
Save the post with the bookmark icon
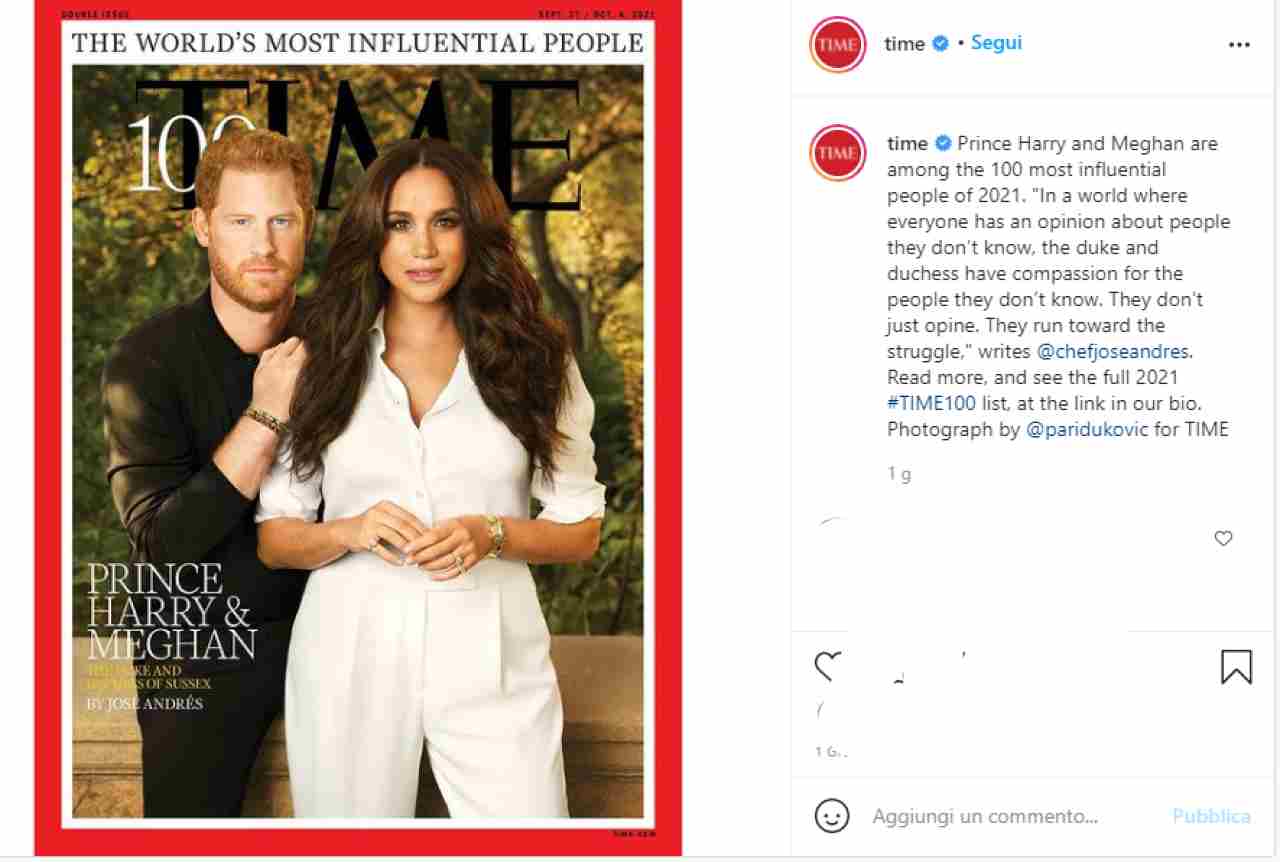1236,667
